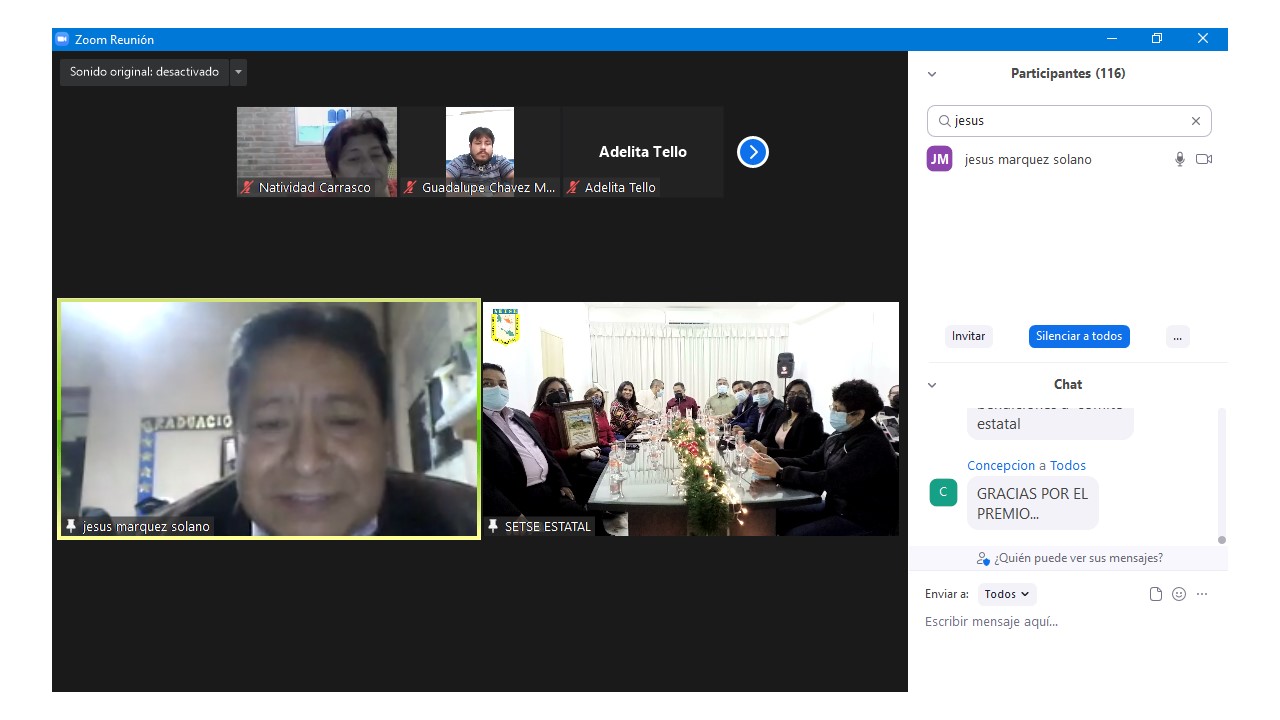The width and height of the screenshot is (1280, 720).
Task: Open emoji picker in chat
Action: [1179, 594]
